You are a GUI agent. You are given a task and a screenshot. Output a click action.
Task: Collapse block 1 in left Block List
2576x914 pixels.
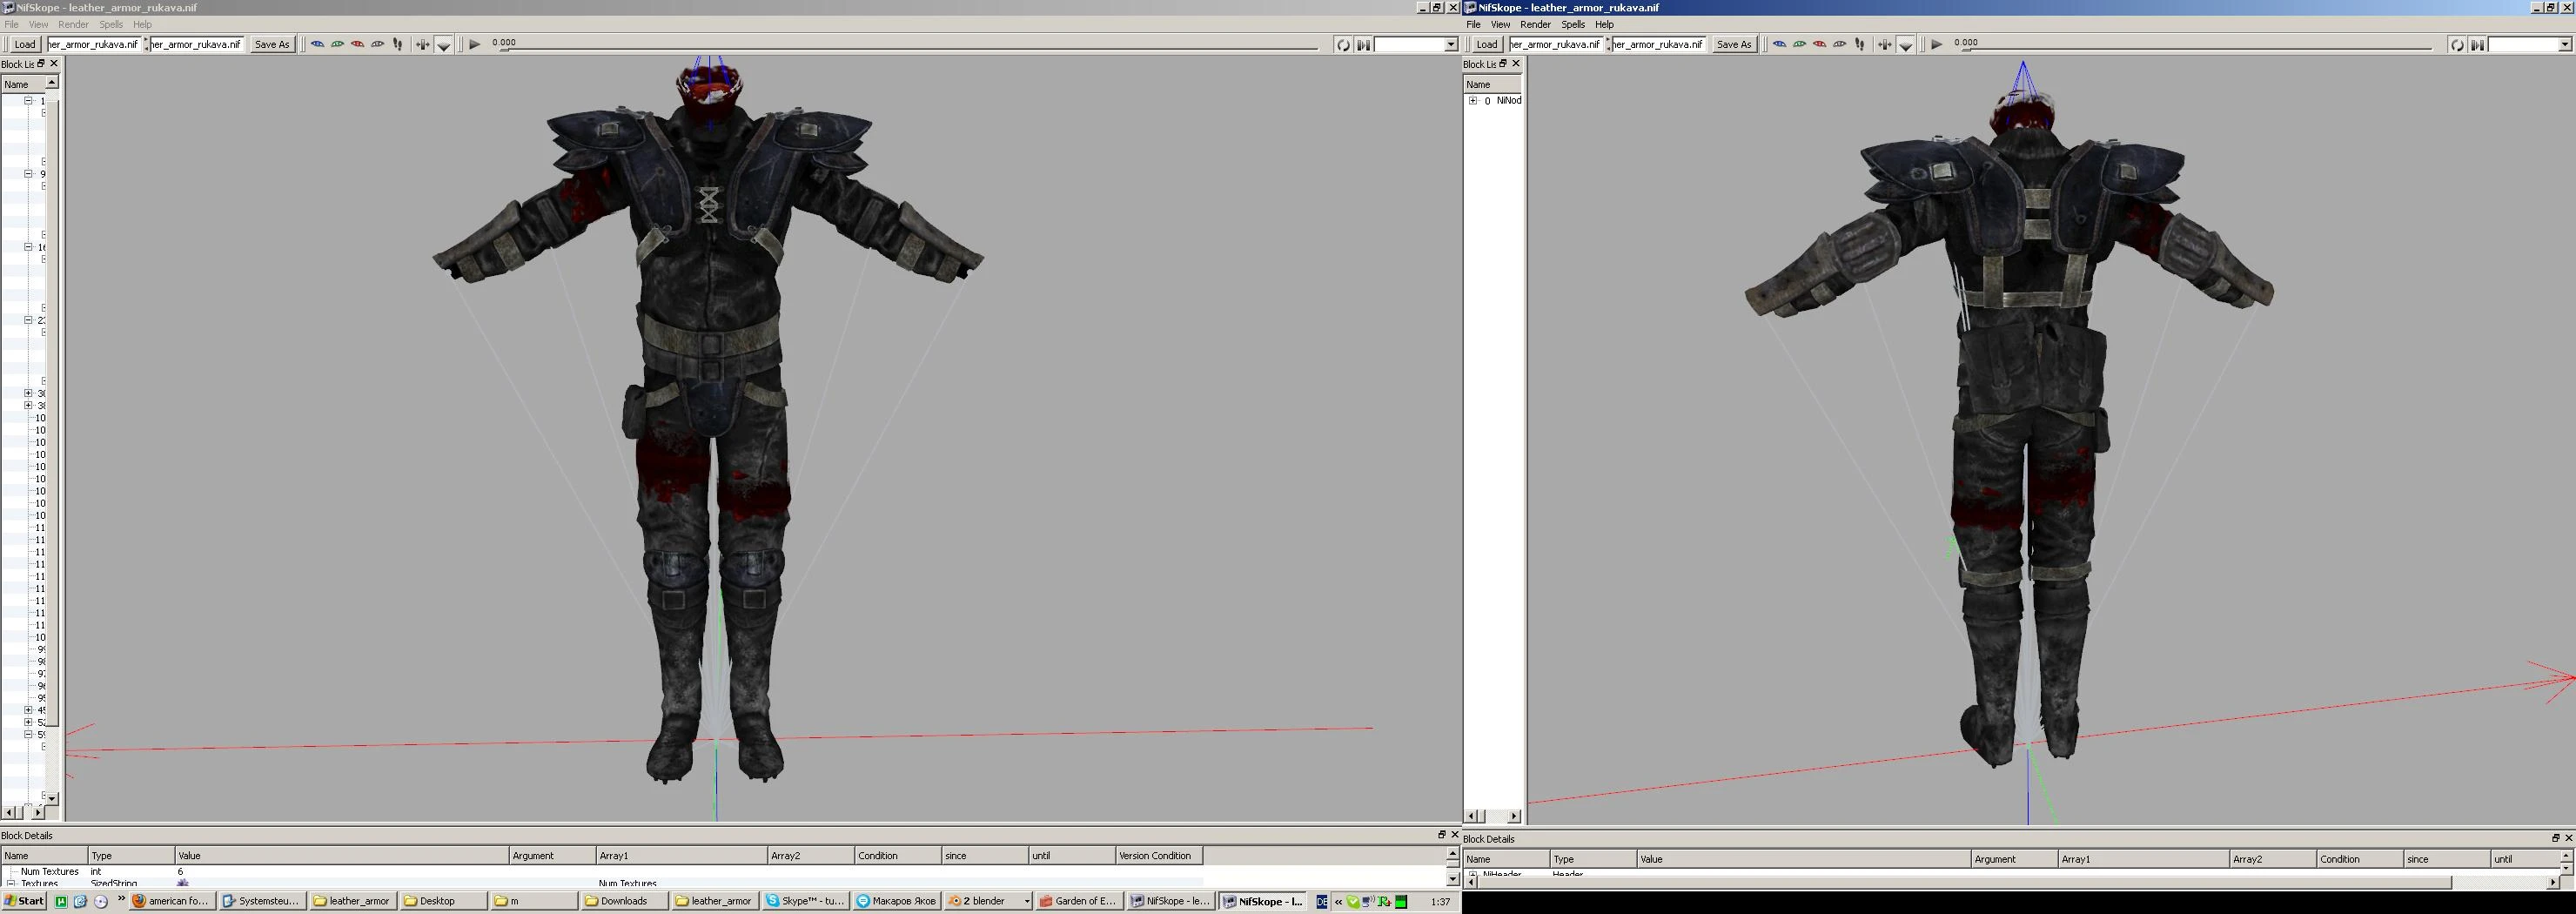click(x=28, y=100)
